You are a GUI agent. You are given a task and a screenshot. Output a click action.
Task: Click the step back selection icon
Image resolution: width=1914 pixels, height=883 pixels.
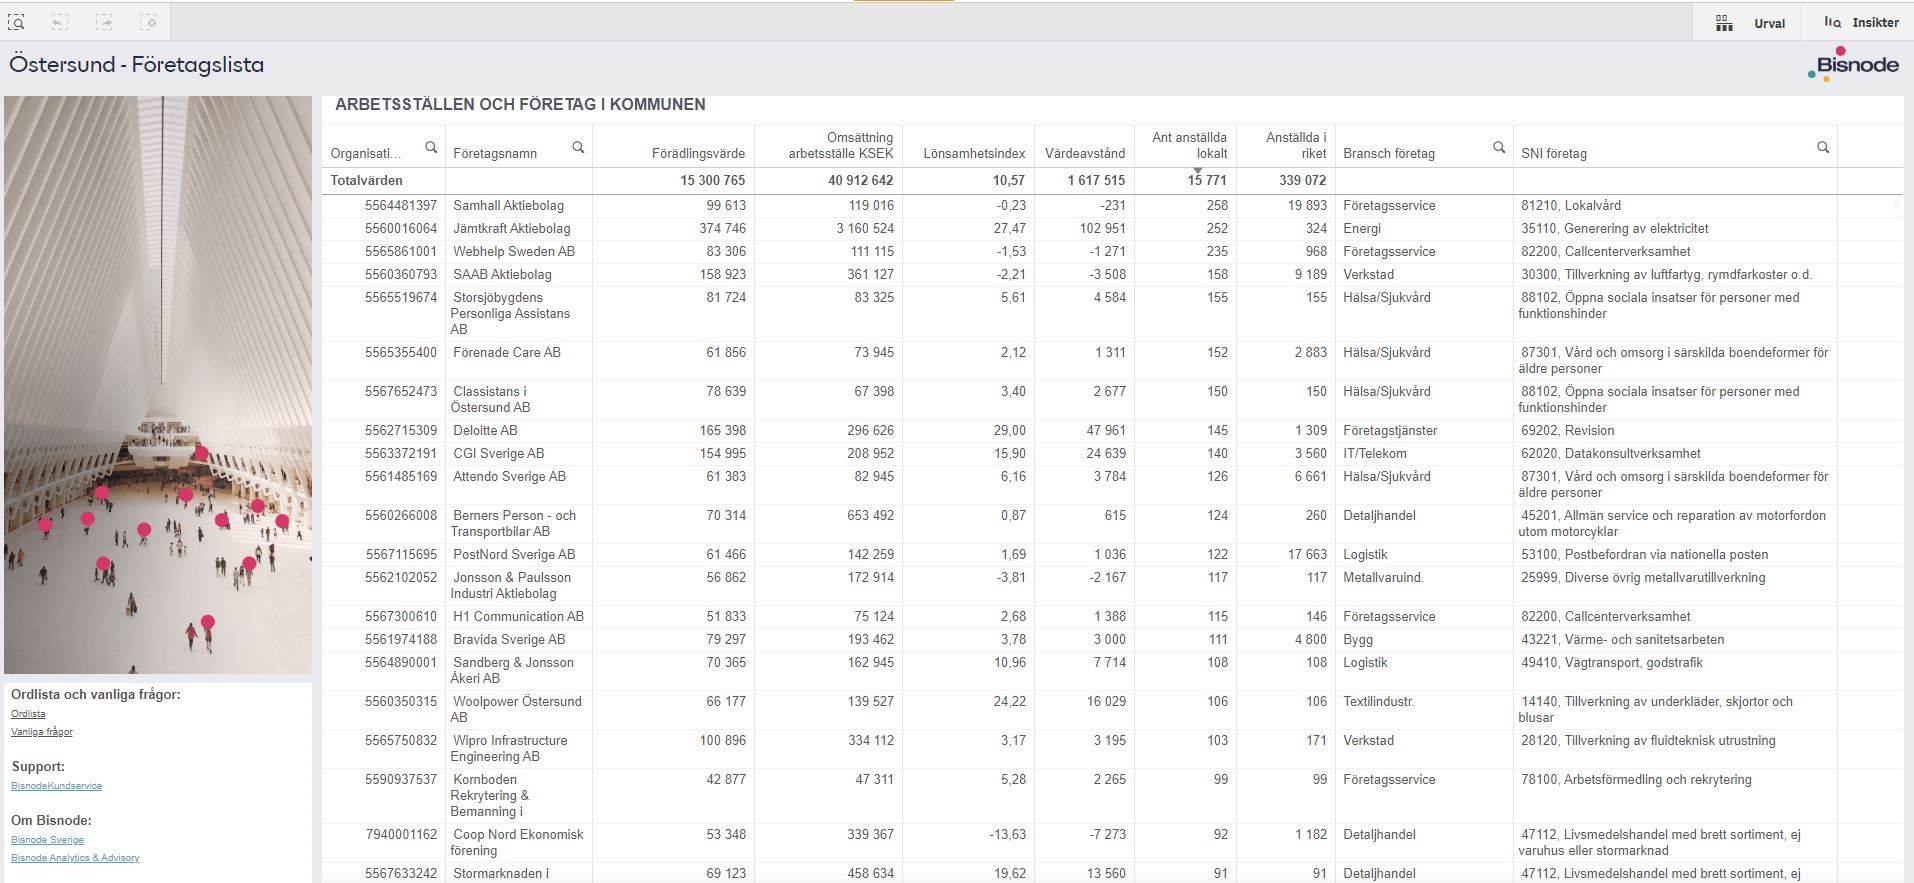click(x=60, y=22)
